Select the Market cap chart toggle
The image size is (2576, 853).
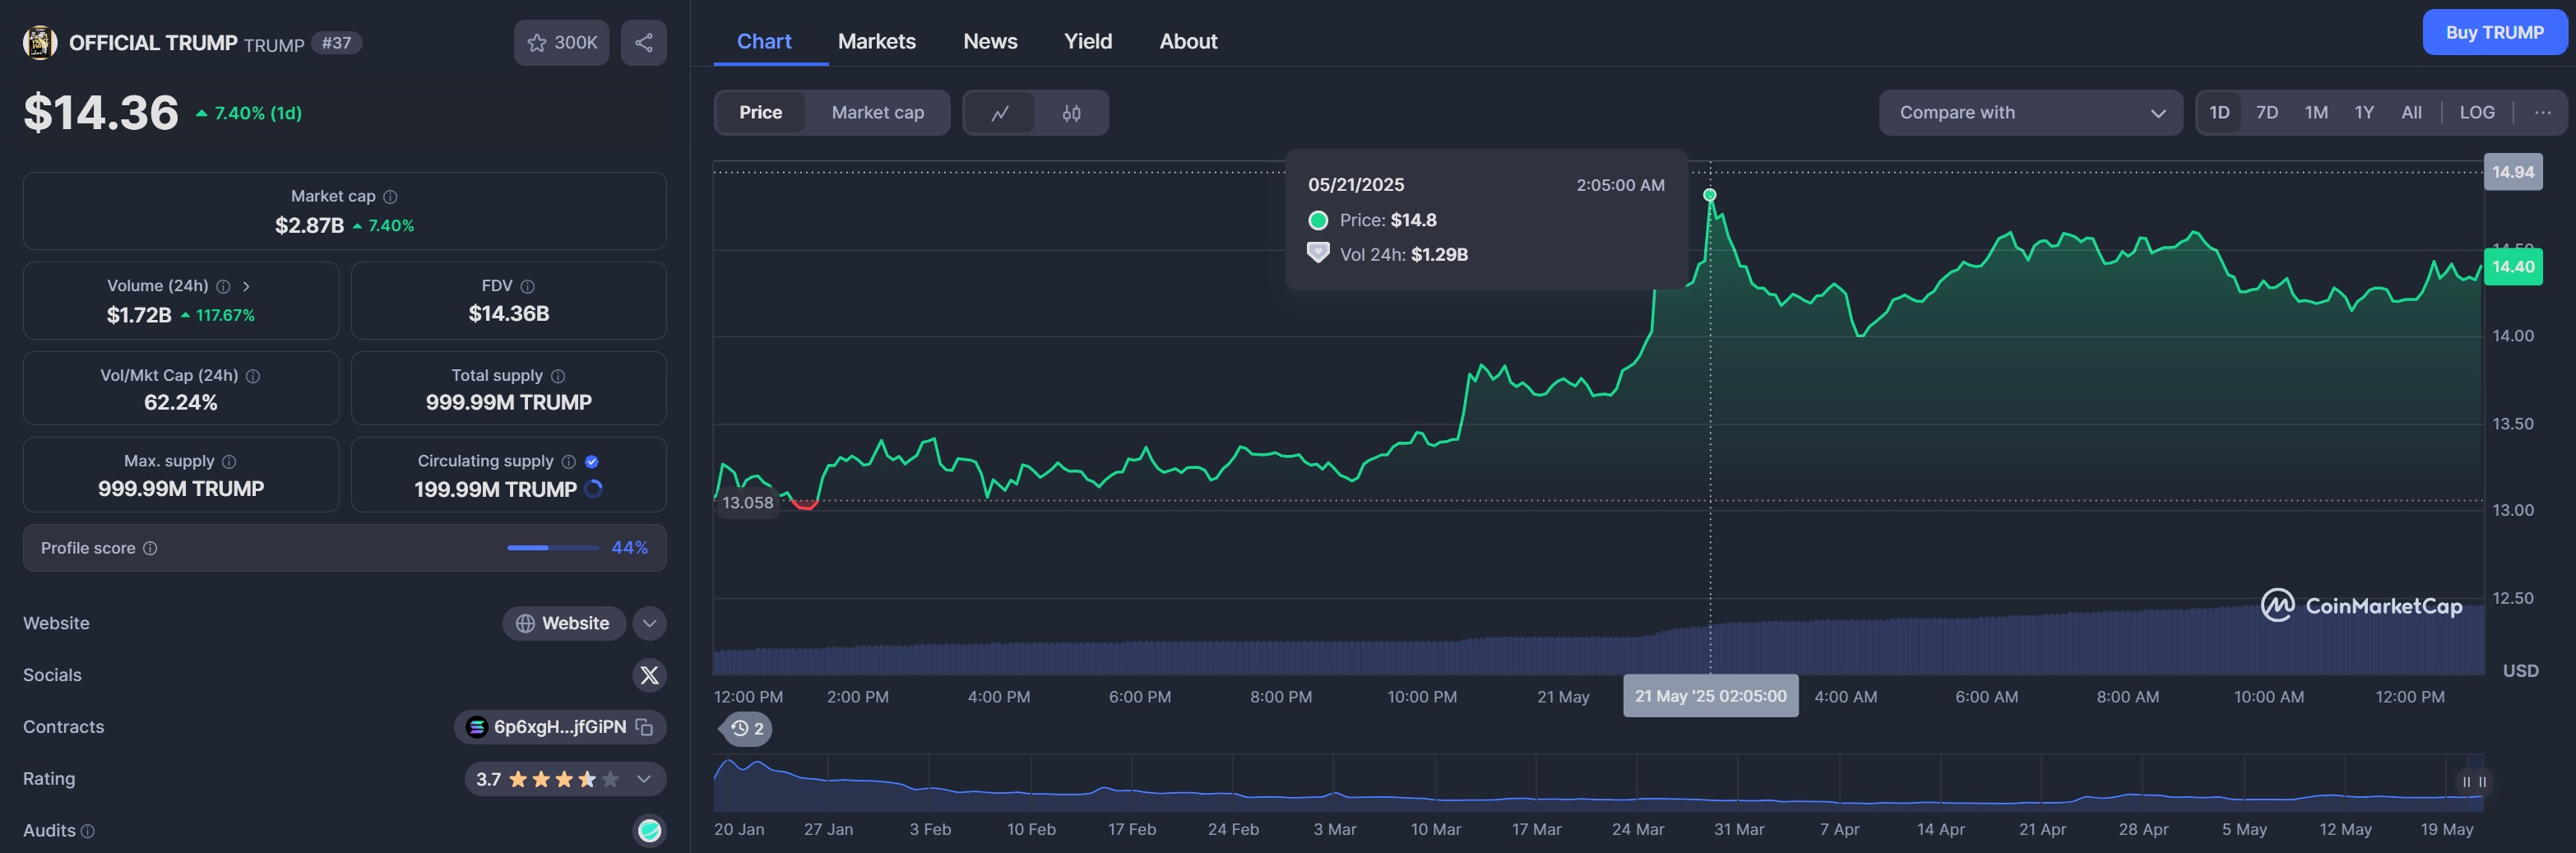click(x=877, y=112)
